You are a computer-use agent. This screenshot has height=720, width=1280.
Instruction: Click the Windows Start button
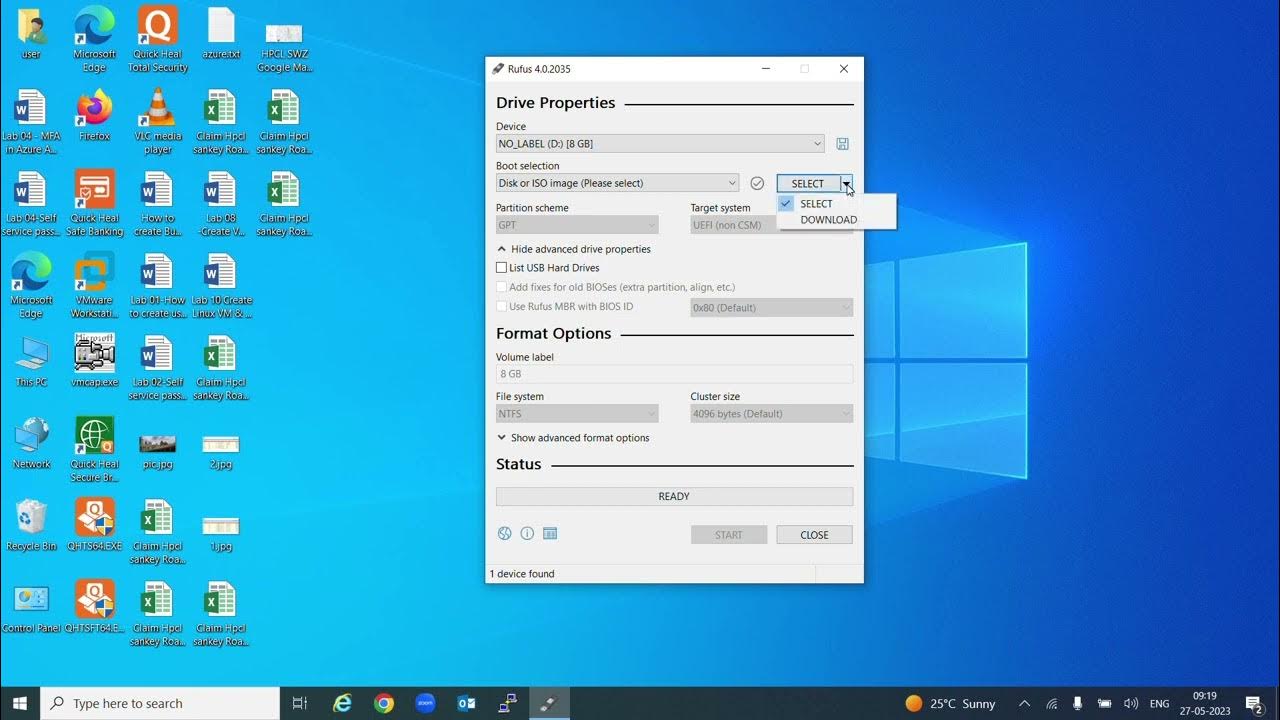click(20, 704)
